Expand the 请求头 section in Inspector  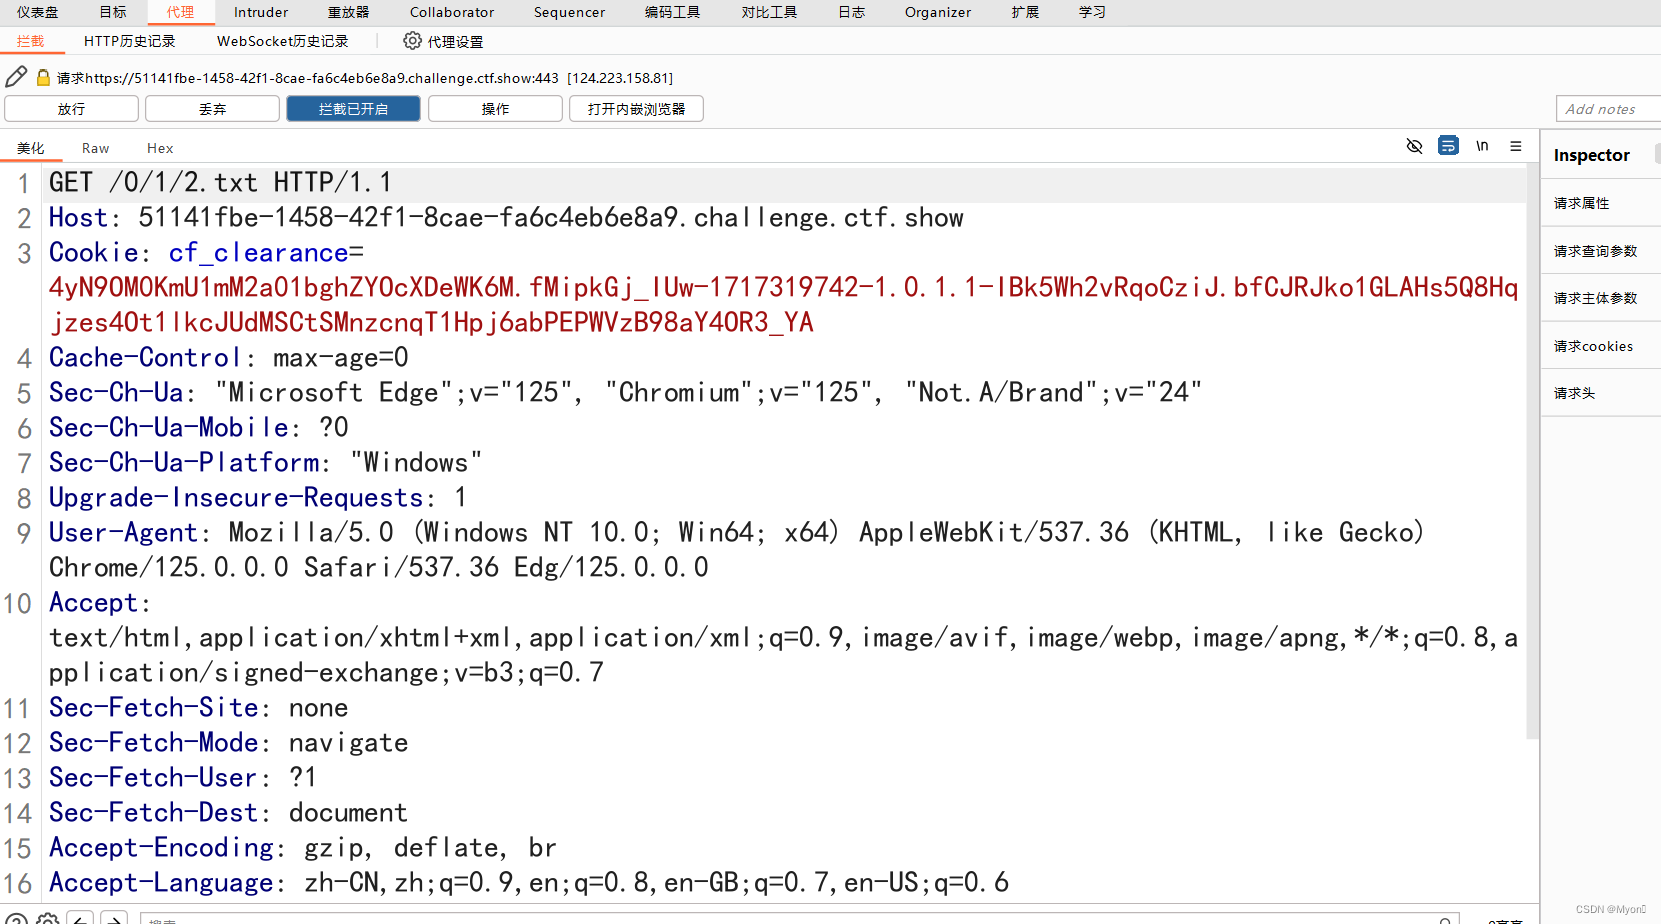1575,392
